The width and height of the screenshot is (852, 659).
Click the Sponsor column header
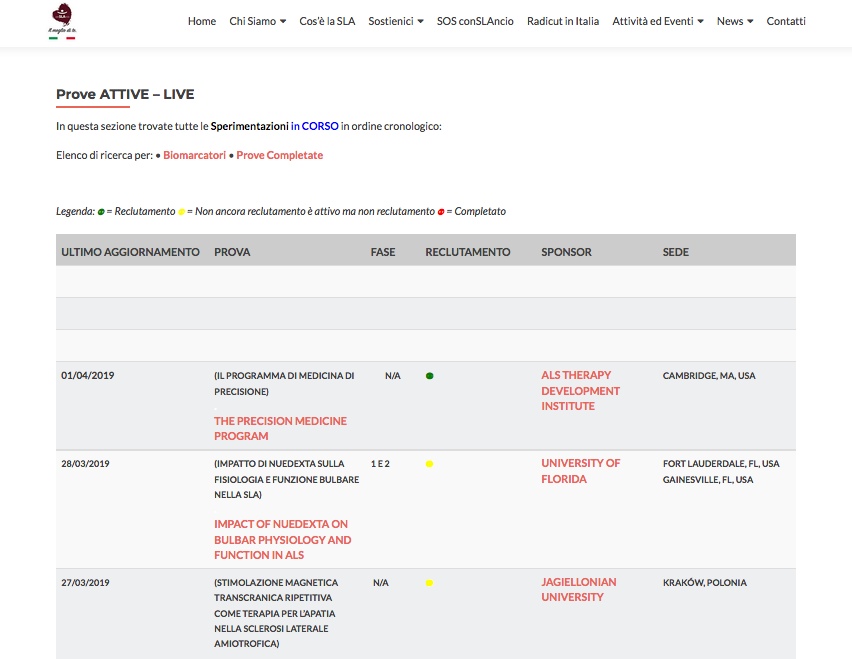tap(566, 252)
